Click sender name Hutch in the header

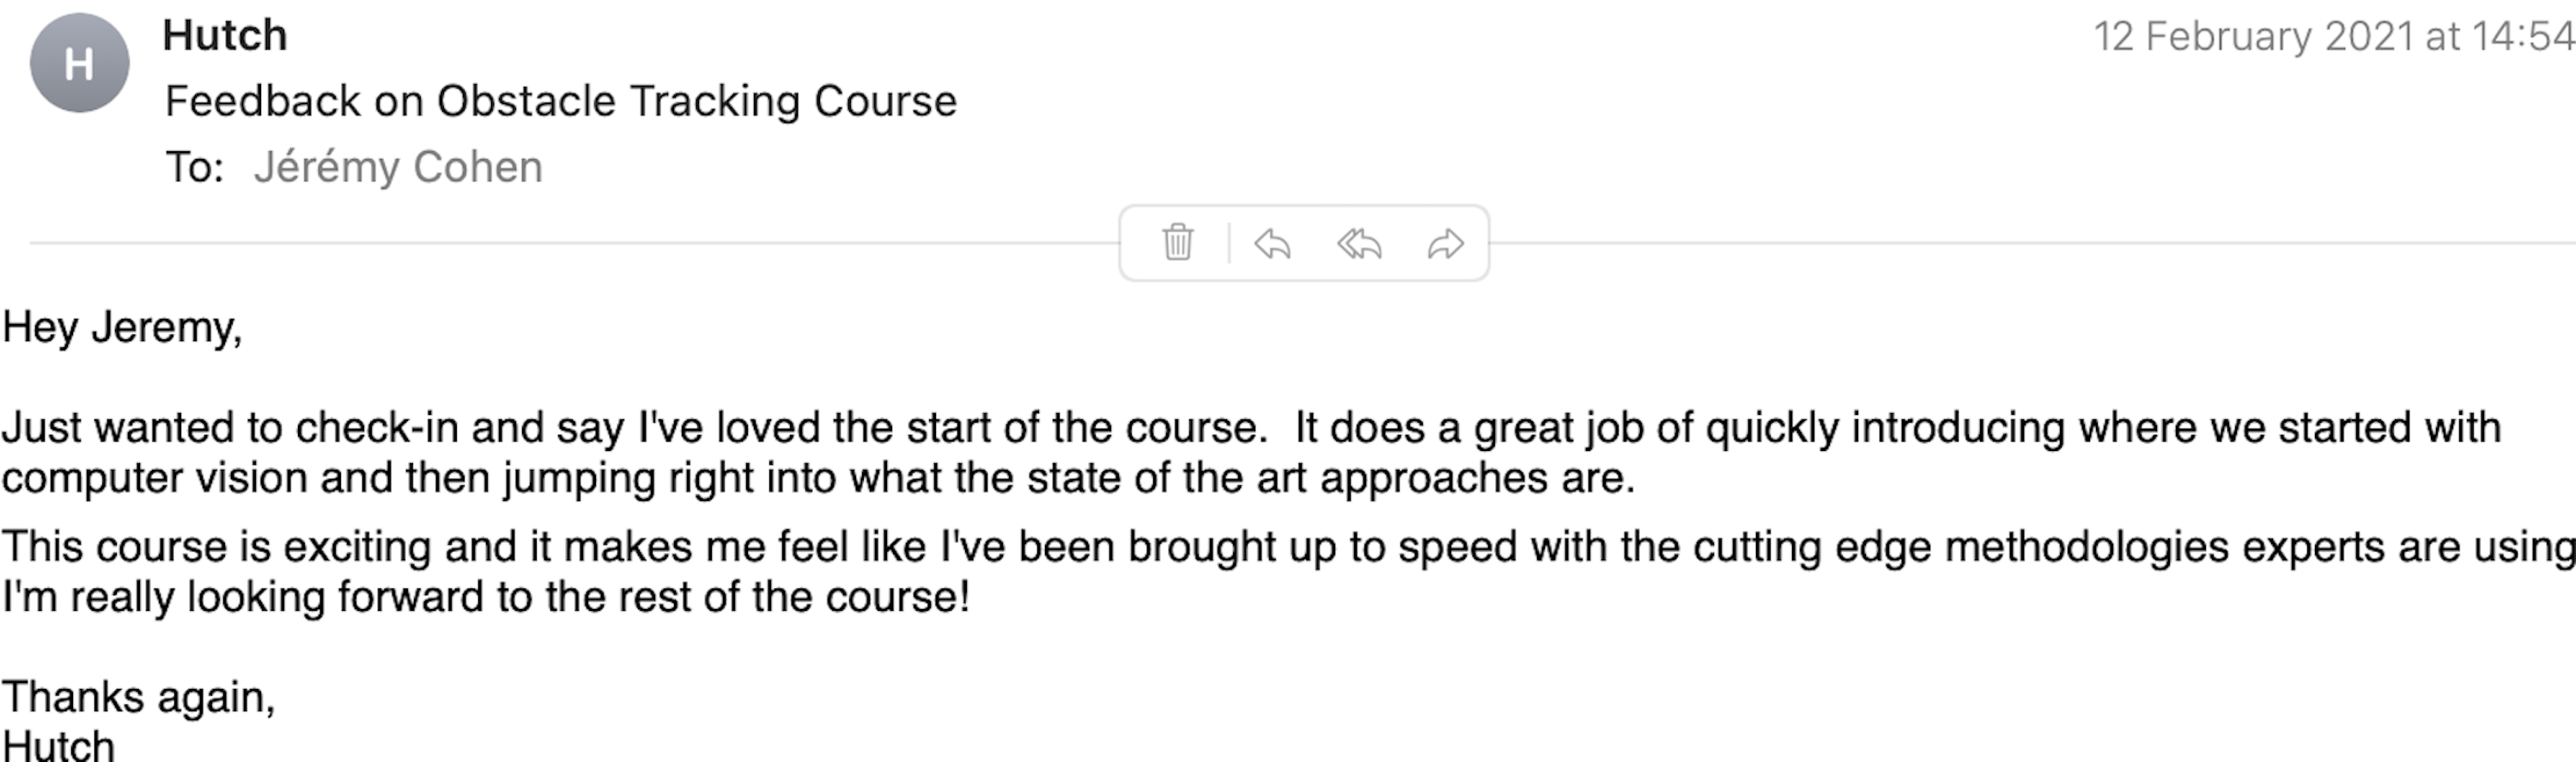coord(225,36)
